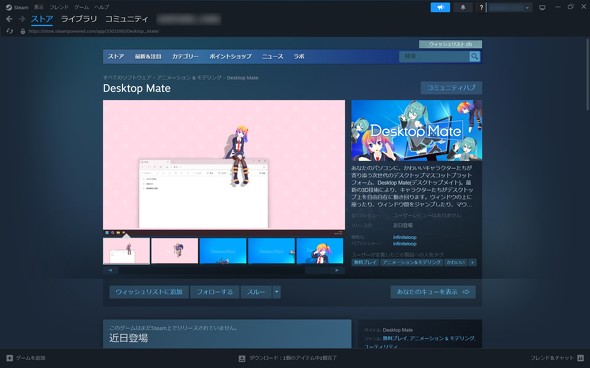The height and width of the screenshot is (368, 590).
Task: Click the かわいい tag
Action: point(456,262)
